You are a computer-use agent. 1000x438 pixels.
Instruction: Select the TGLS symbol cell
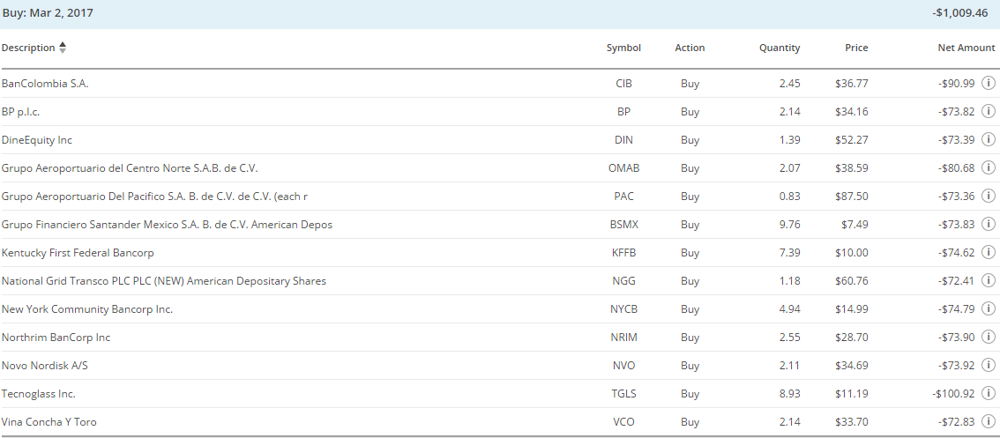pos(623,393)
